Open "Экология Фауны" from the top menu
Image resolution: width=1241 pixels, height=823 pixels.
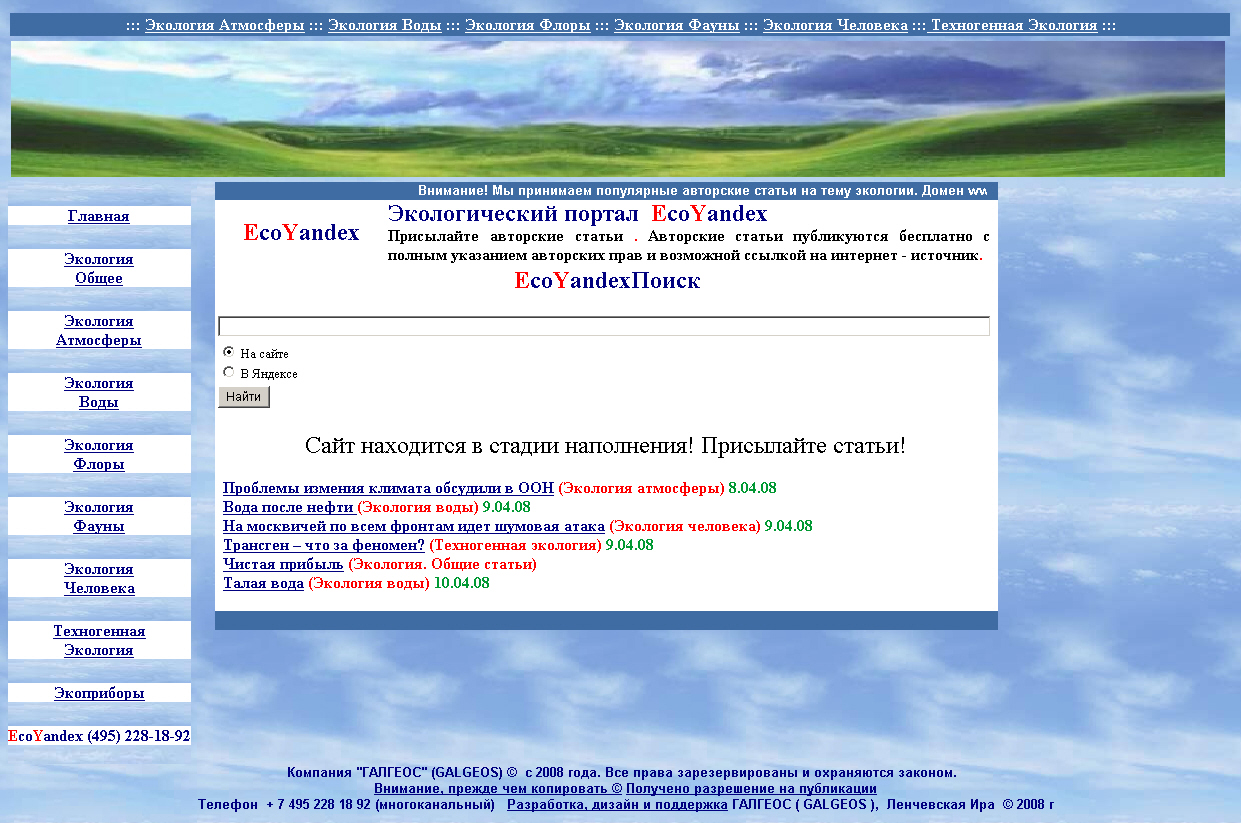click(x=676, y=25)
